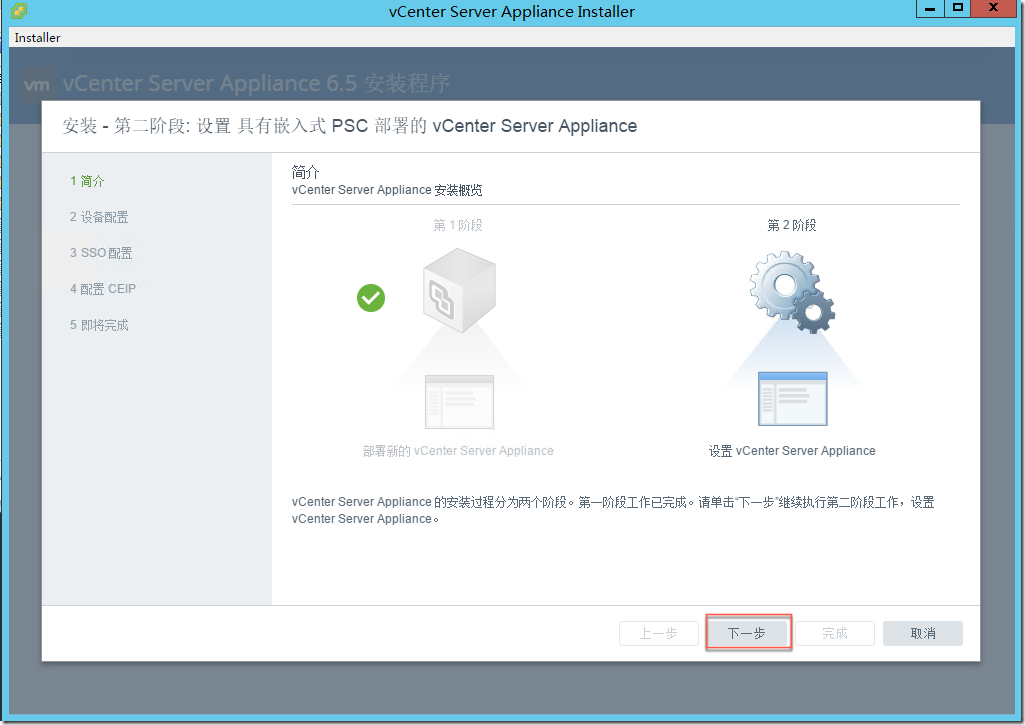Select step 3 SSO 配置 in sidebar
The height and width of the screenshot is (725, 1025).
tap(101, 253)
